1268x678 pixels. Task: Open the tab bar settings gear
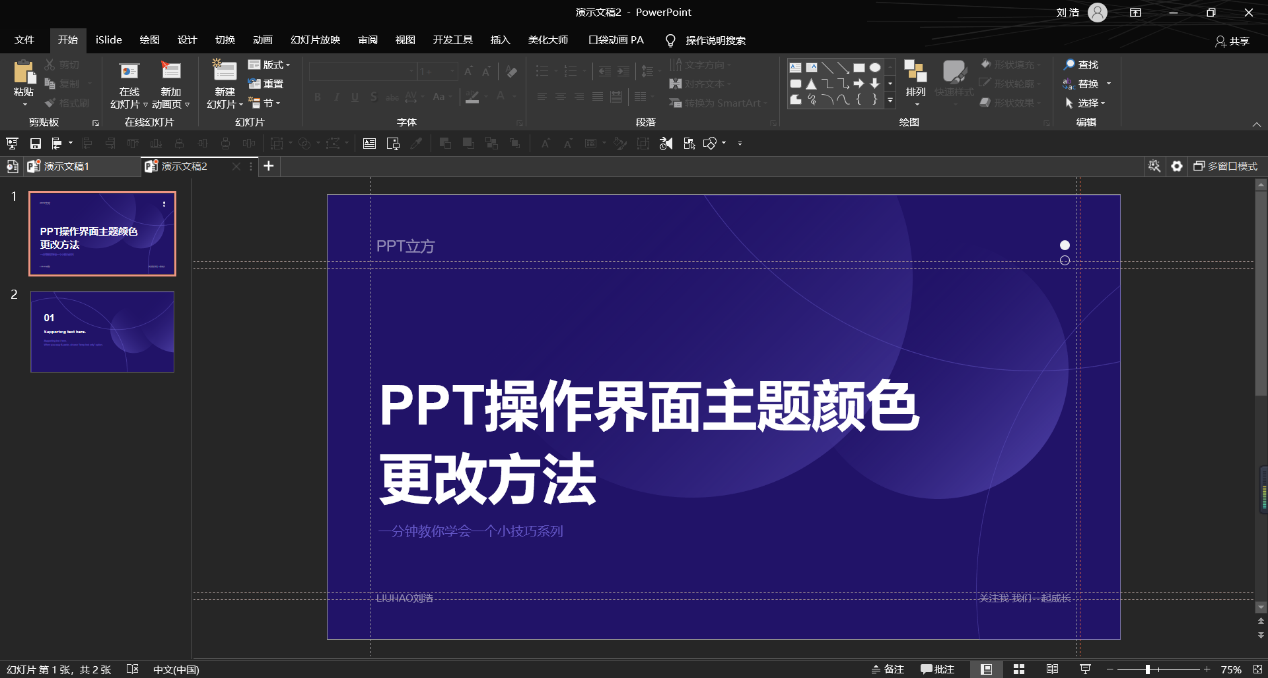click(x=1177, y=166)
